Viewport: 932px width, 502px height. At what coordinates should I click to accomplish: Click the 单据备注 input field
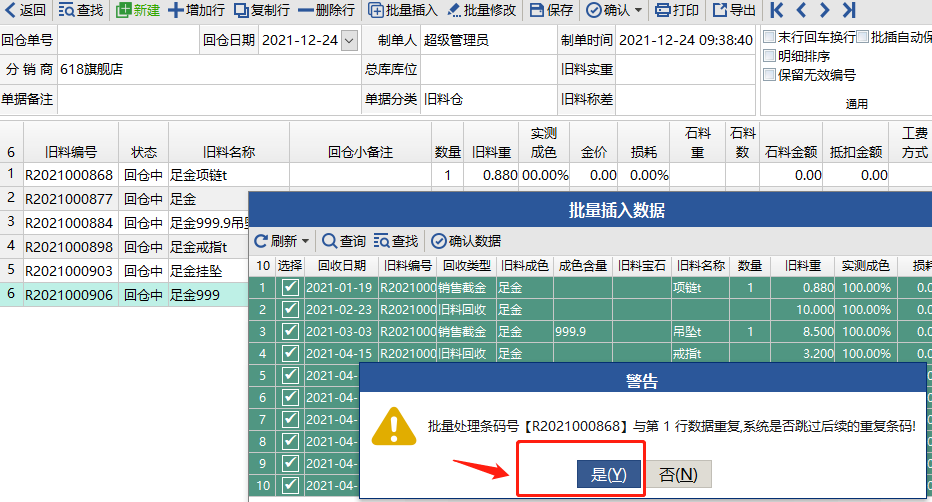click(x=209, y=99)
